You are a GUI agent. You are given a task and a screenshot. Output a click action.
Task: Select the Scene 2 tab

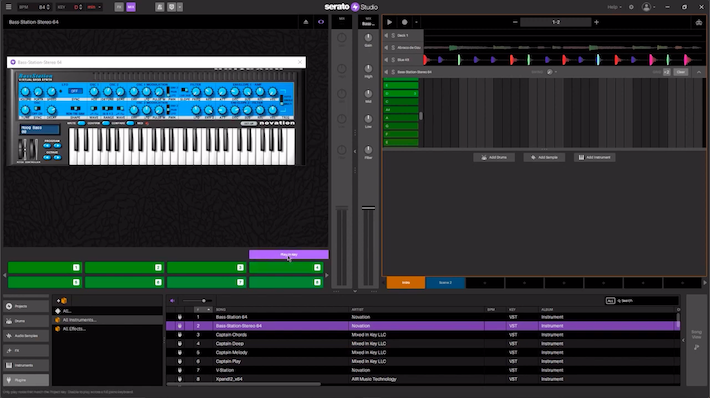(x=445, y=283)
